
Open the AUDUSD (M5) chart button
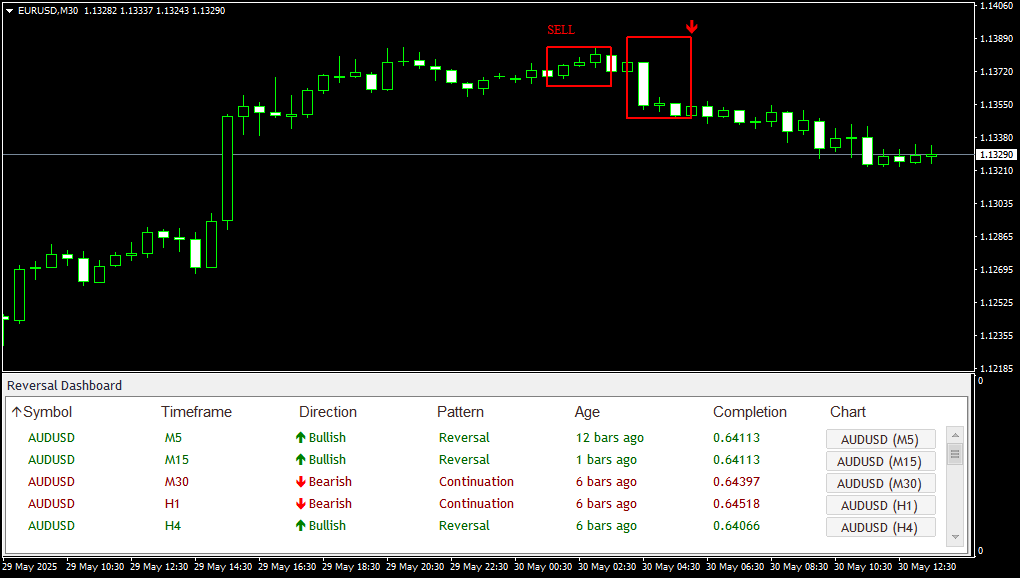tap(880, 438)
